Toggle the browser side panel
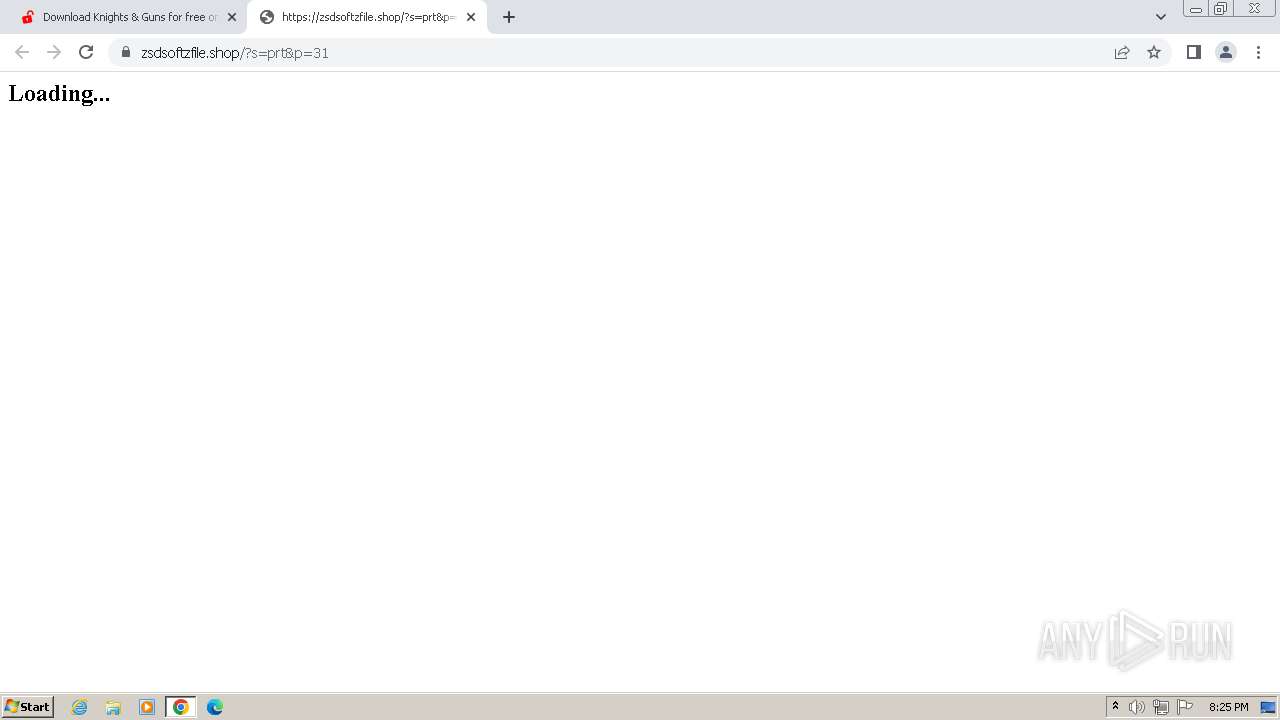 (1194, 52)
